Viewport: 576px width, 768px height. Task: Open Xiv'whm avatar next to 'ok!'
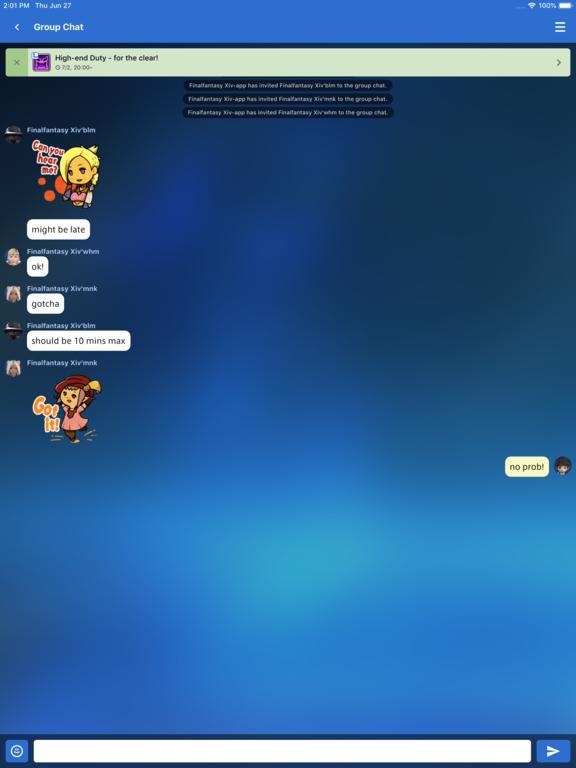coord(13,256)
